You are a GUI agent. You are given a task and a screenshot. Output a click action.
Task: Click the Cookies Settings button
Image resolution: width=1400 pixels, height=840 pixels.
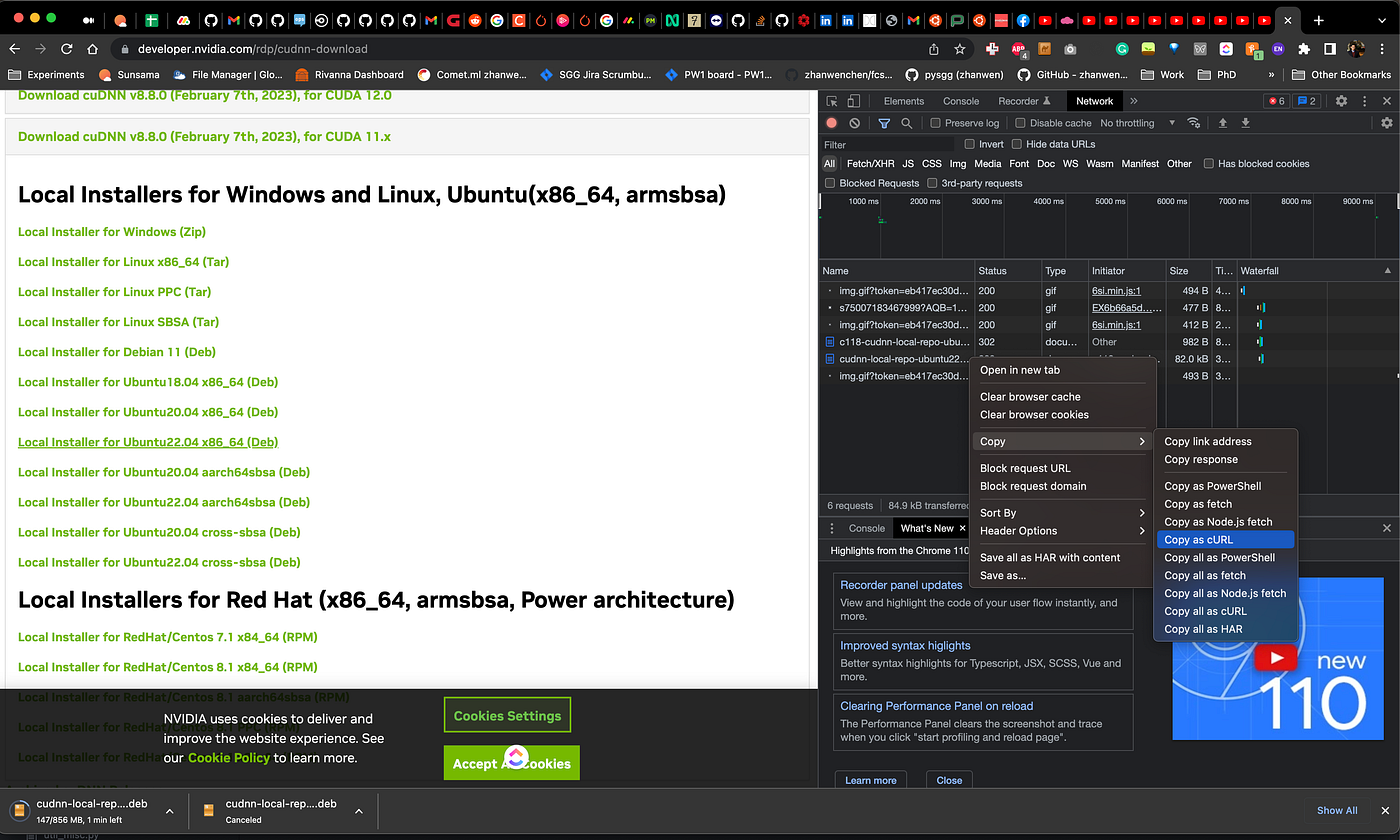coord(507,716)
